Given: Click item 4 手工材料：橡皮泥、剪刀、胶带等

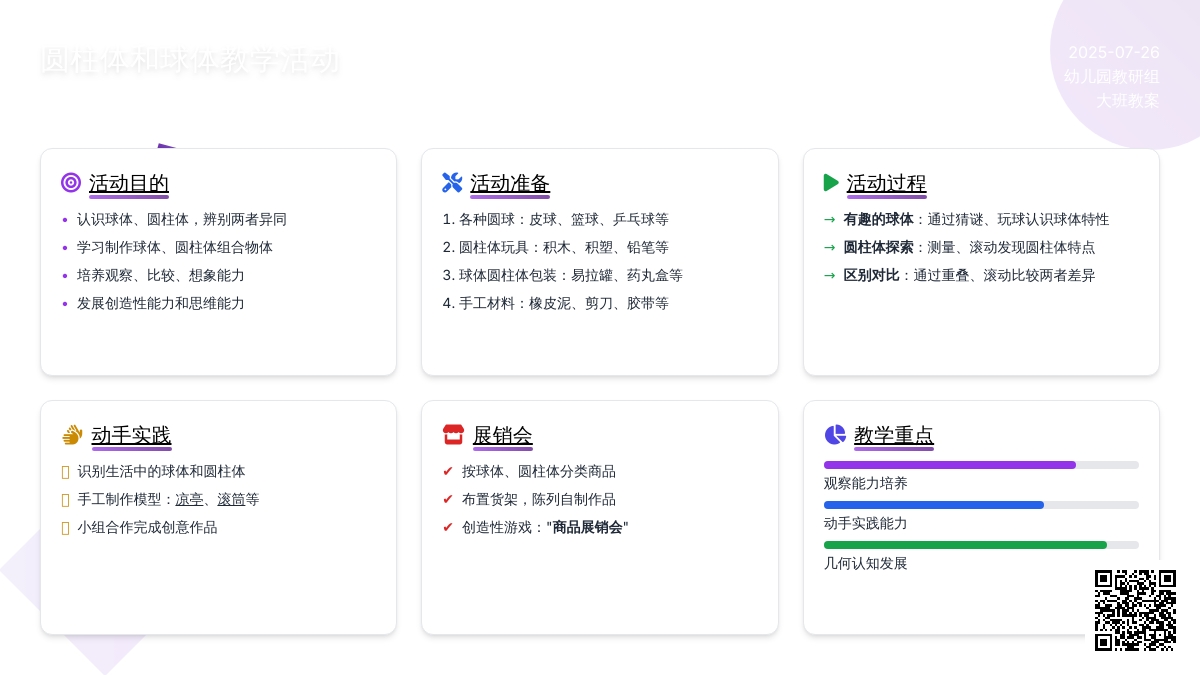Looking at the screenshot, I should [555, 303].
